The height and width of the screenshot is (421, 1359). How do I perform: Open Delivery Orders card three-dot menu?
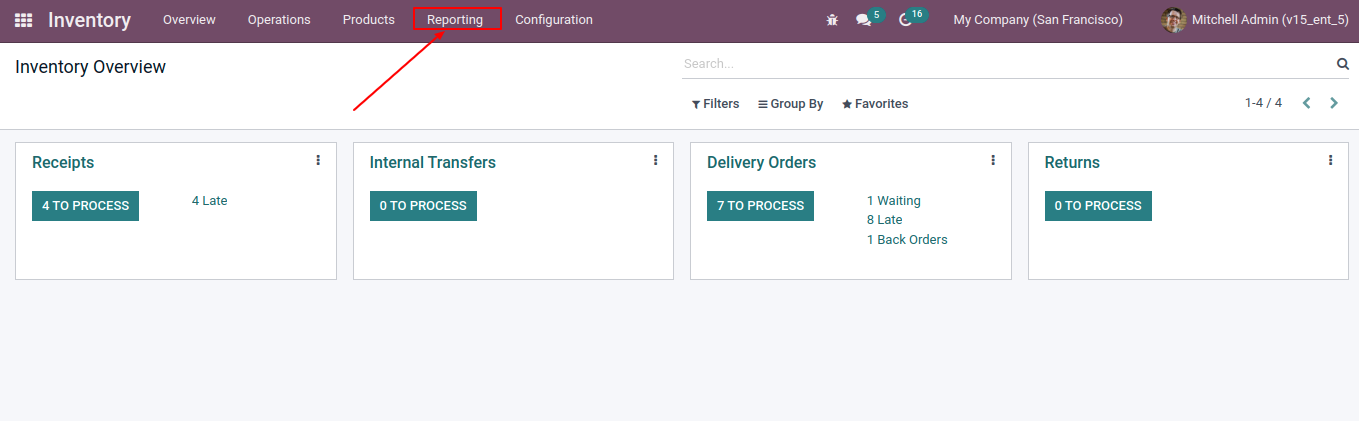993,160
